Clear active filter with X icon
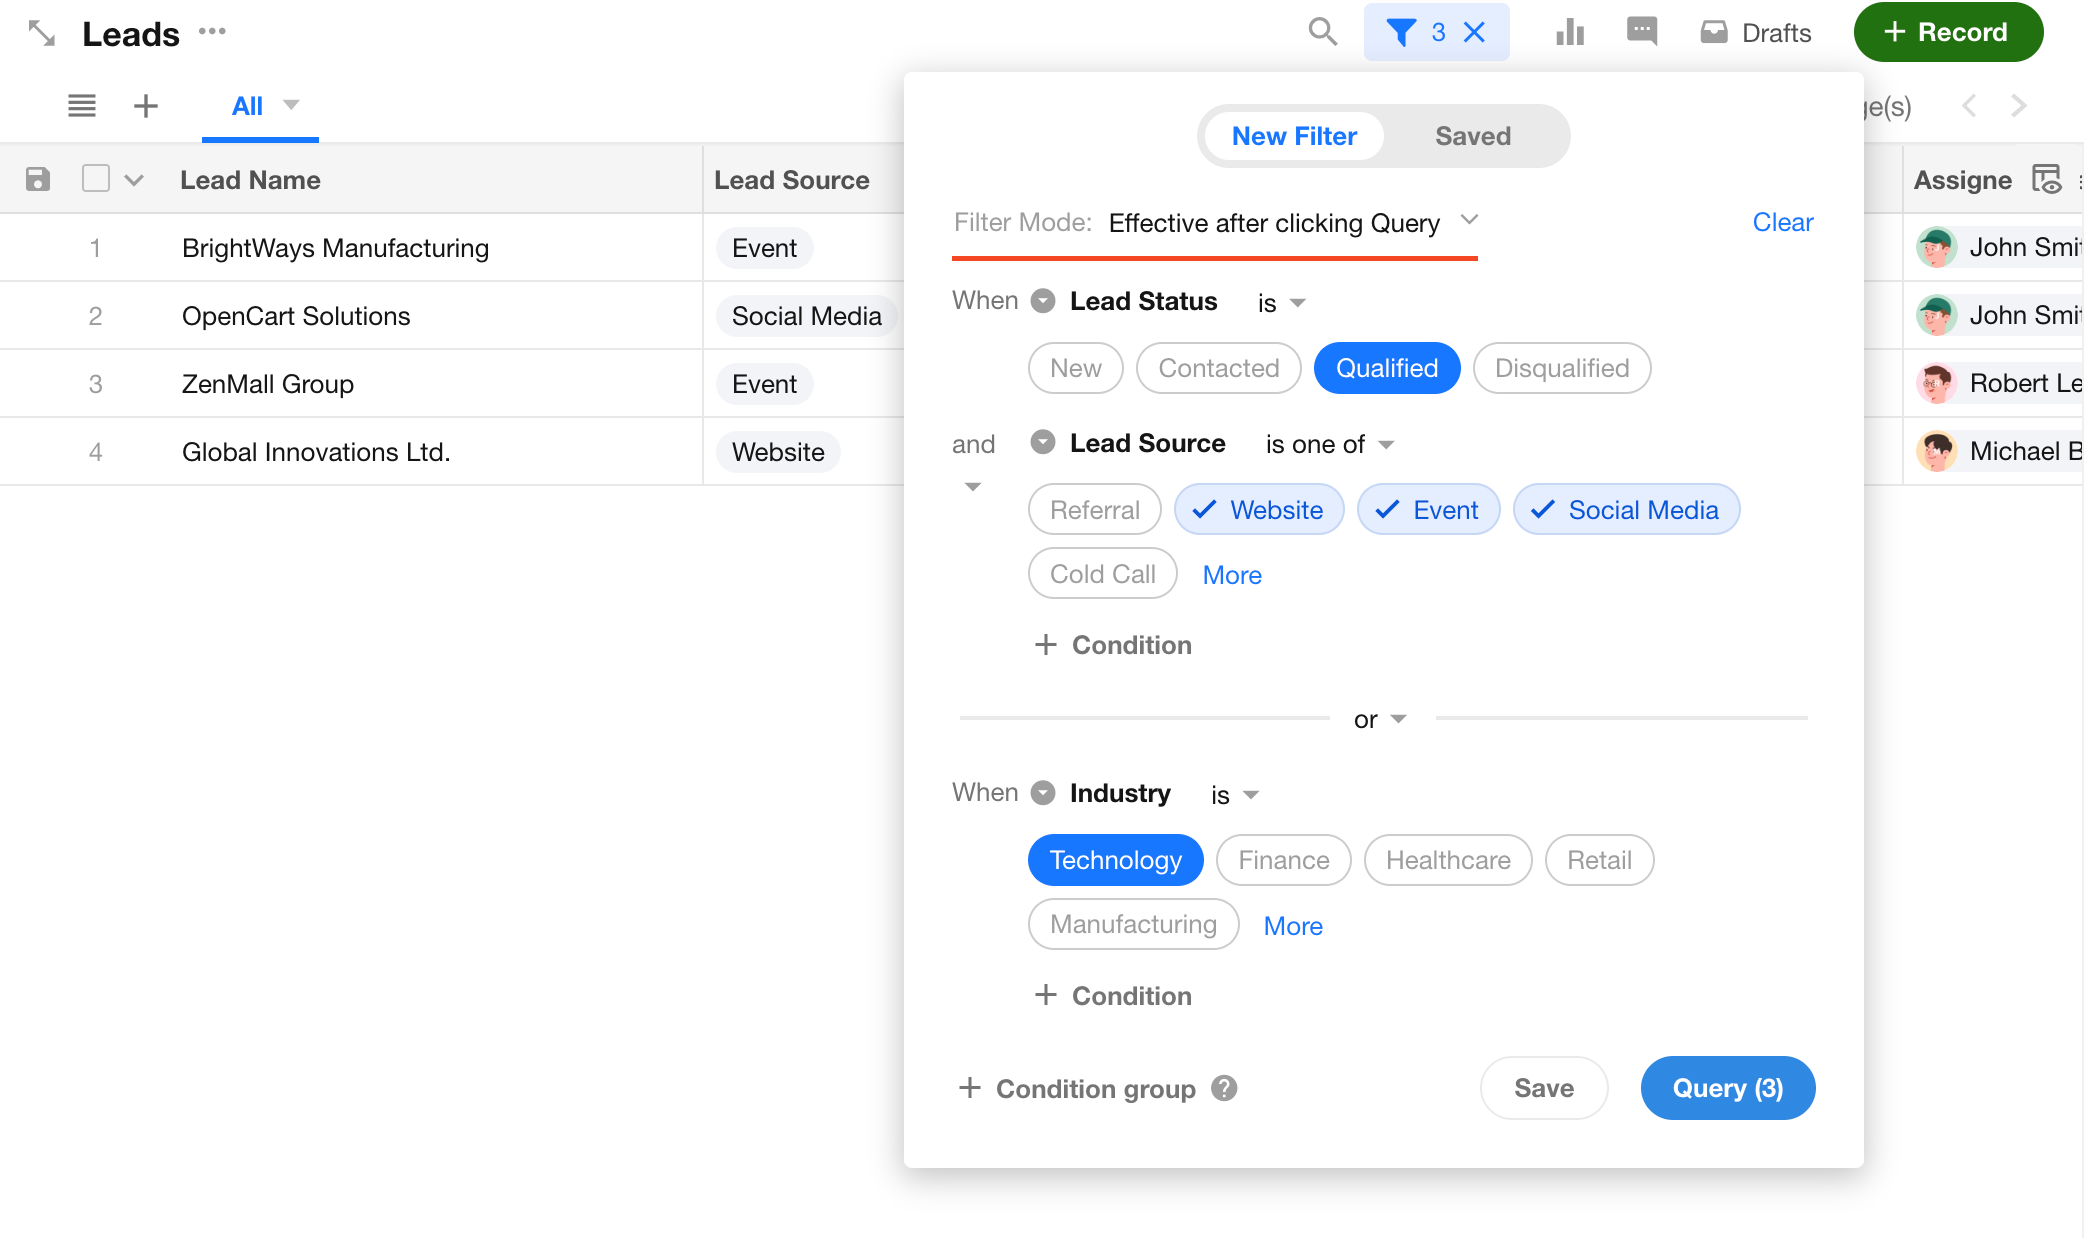Screen dimensions: 2084x1238 tap(1474, 32)
